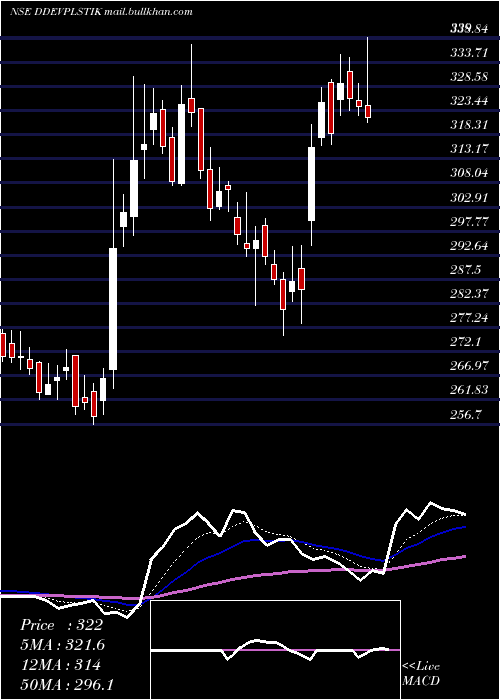The width and height of the screenshot is (500, 700).
Task: Click the 266.97 price axis label
Action: (468, 367)
